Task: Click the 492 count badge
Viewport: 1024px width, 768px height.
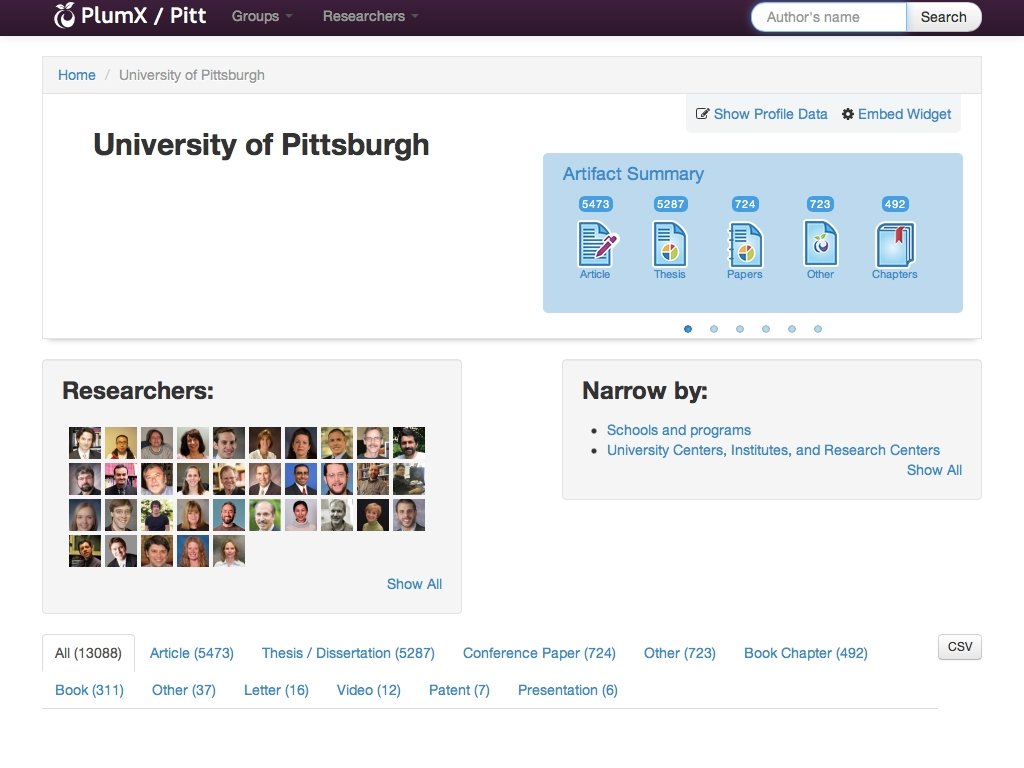Action: coord(895,204)
